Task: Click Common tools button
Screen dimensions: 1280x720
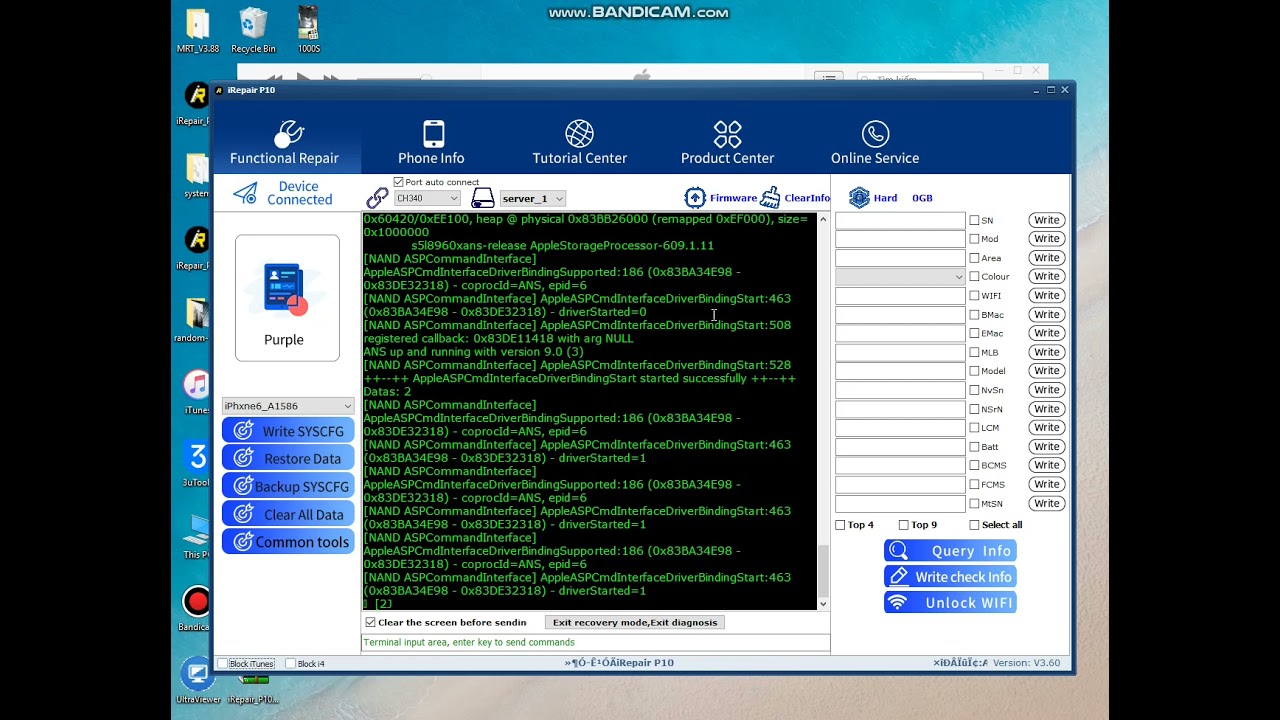Action: 288,542
